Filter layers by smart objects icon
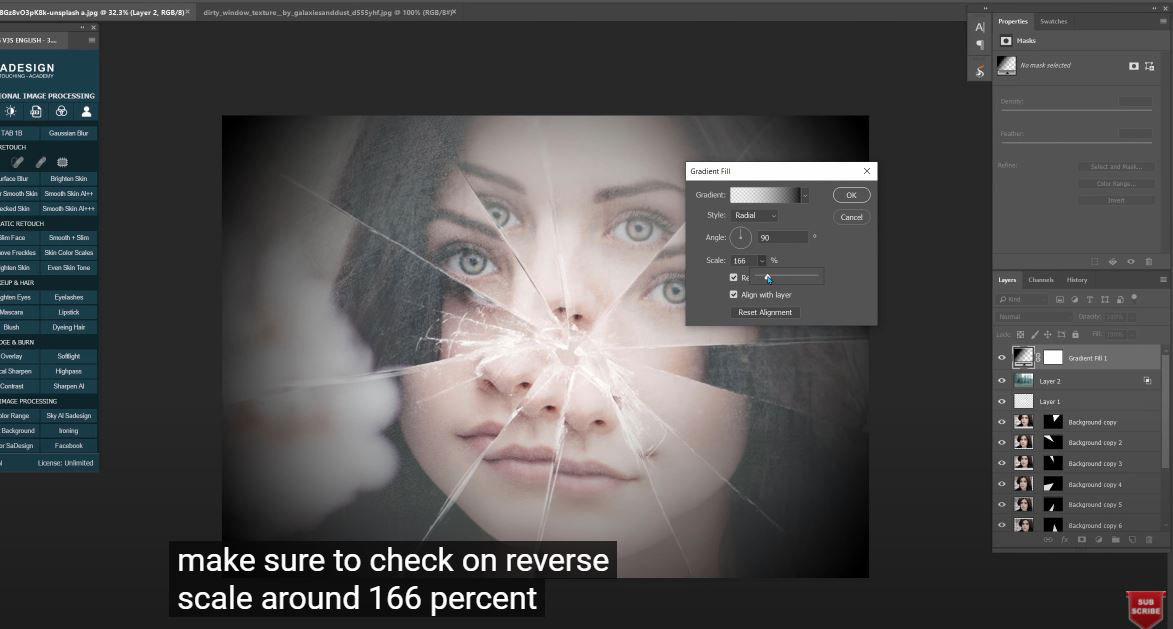The image size is (1173, 629). pyautogui.click(x=1120, y=299)
